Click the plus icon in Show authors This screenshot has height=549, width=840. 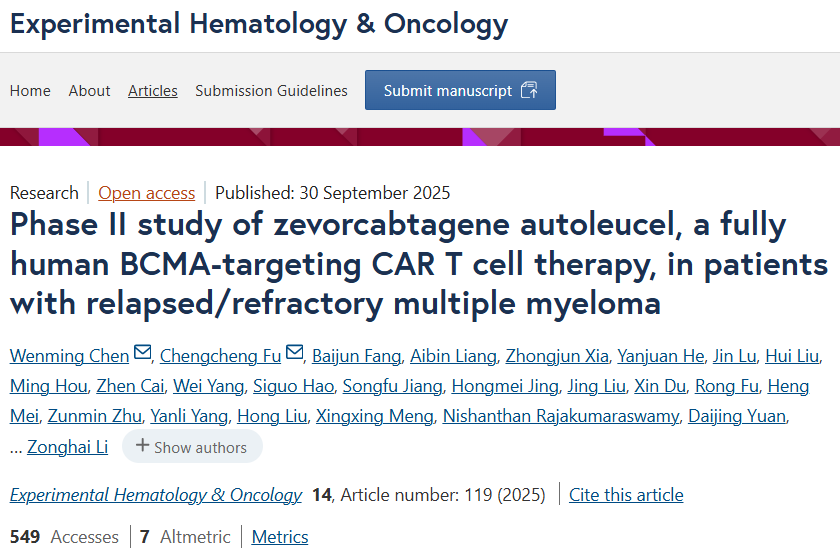pos(143,446)
